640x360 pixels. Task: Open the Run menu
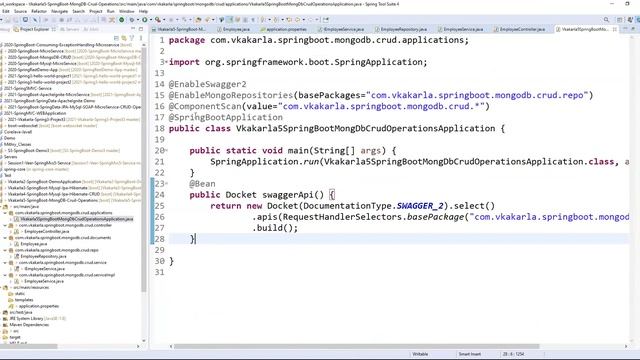click(111, 11)
